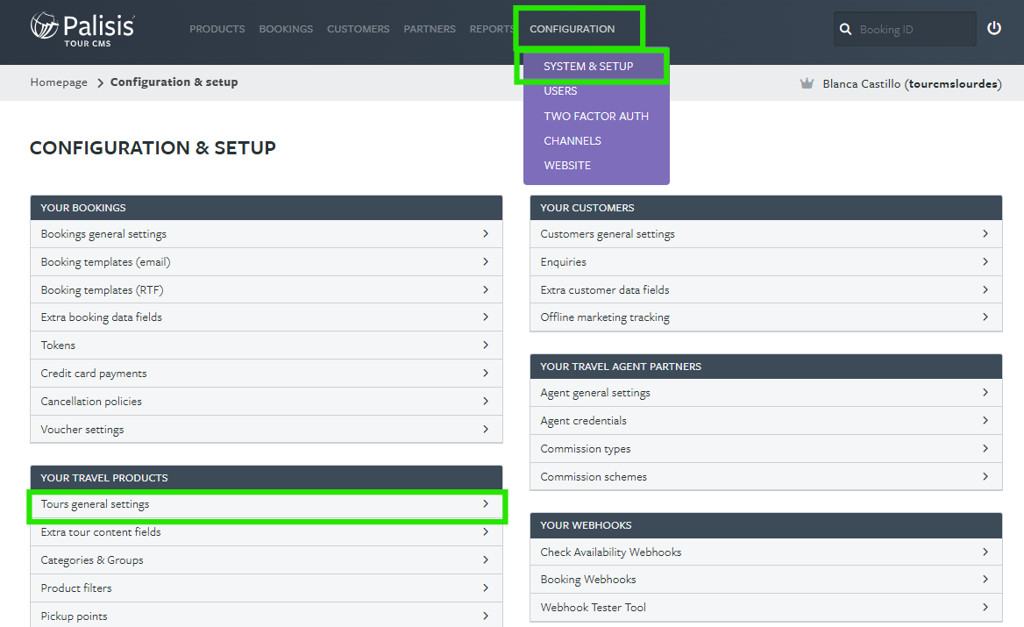Open Tours general settings
1024x627 pixels.
[266, 504]
